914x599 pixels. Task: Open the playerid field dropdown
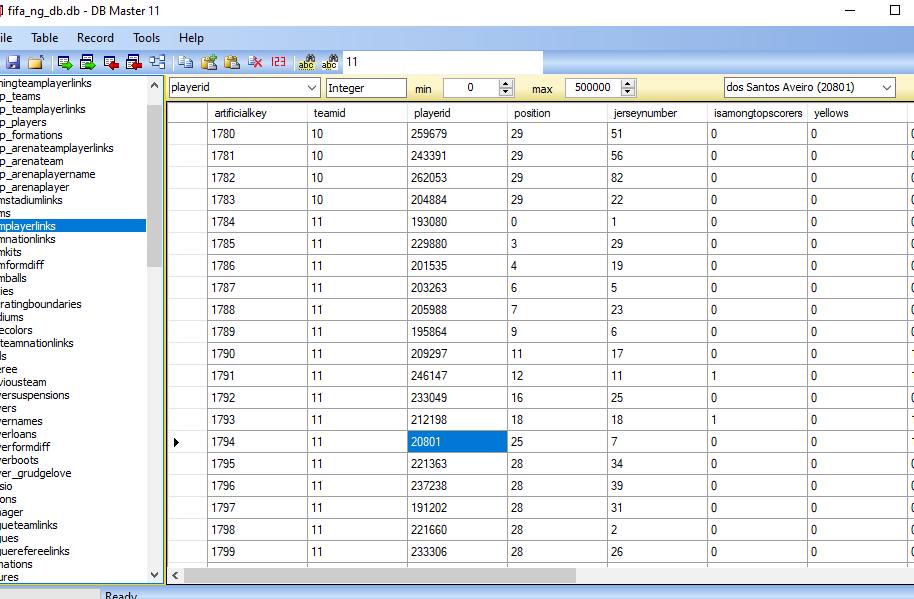312,88
